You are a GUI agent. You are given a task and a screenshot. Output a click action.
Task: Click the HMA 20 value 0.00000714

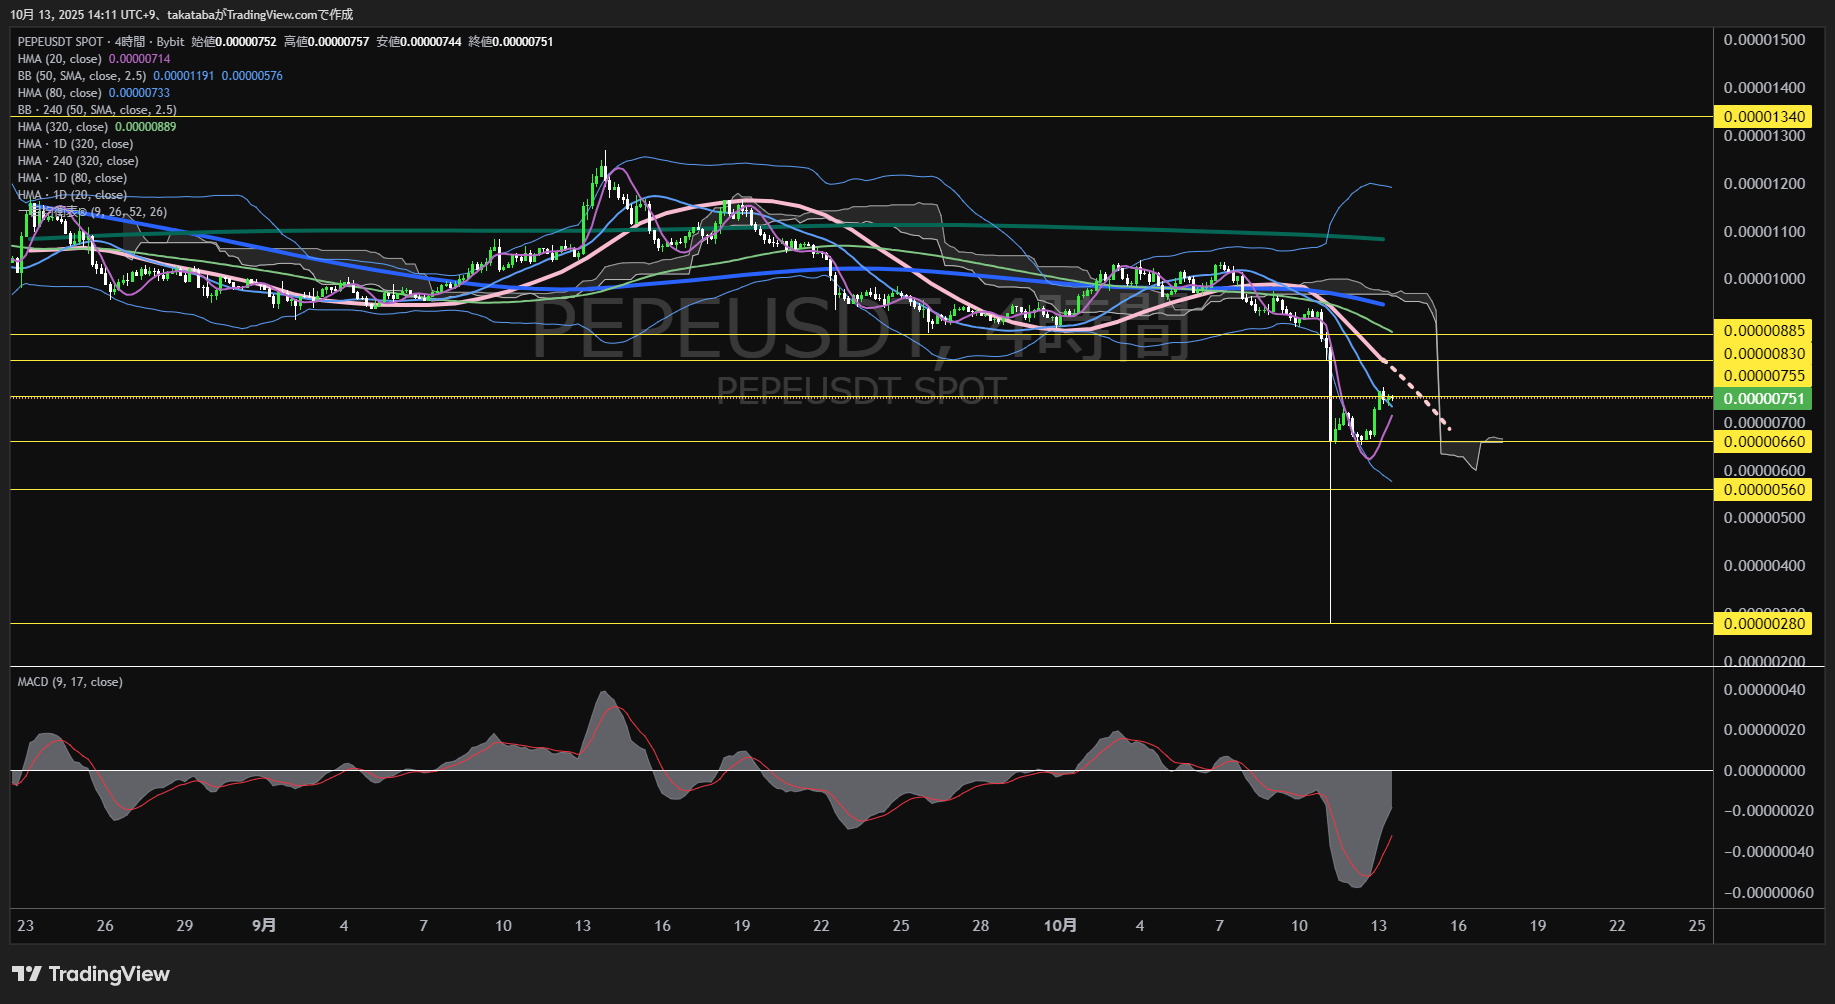point(139,59)
